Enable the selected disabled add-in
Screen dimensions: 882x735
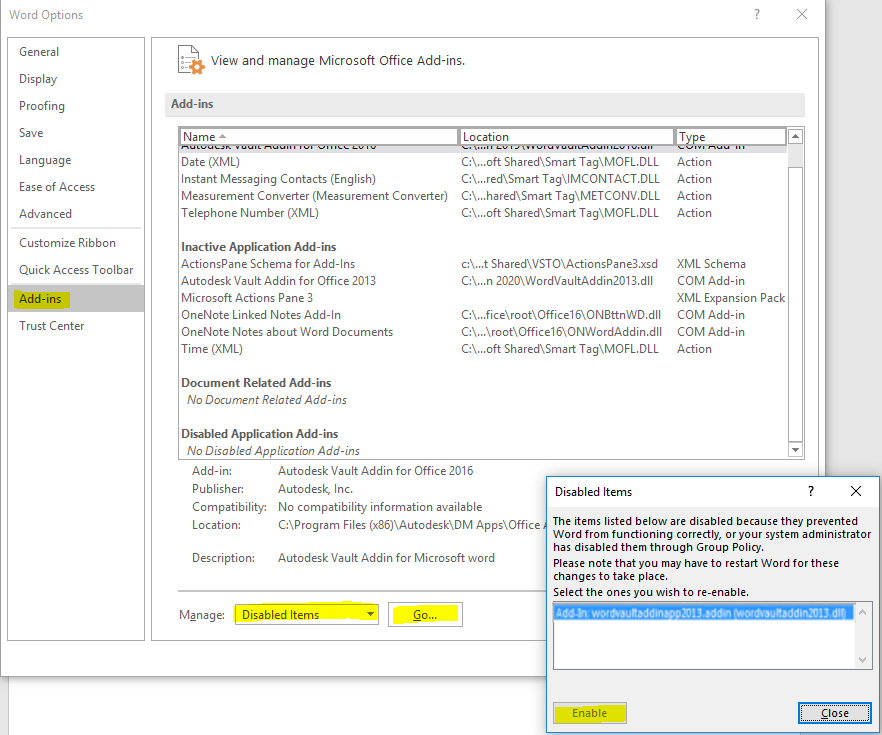[x=589, y=713]
